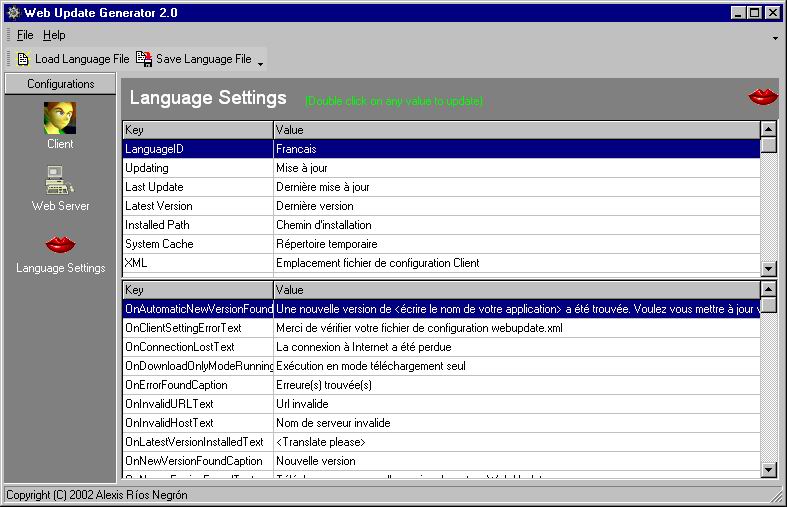Expand the toolbar options dropdown arrow
Viewport: 787px width, 507px height.
pos(261,64)
